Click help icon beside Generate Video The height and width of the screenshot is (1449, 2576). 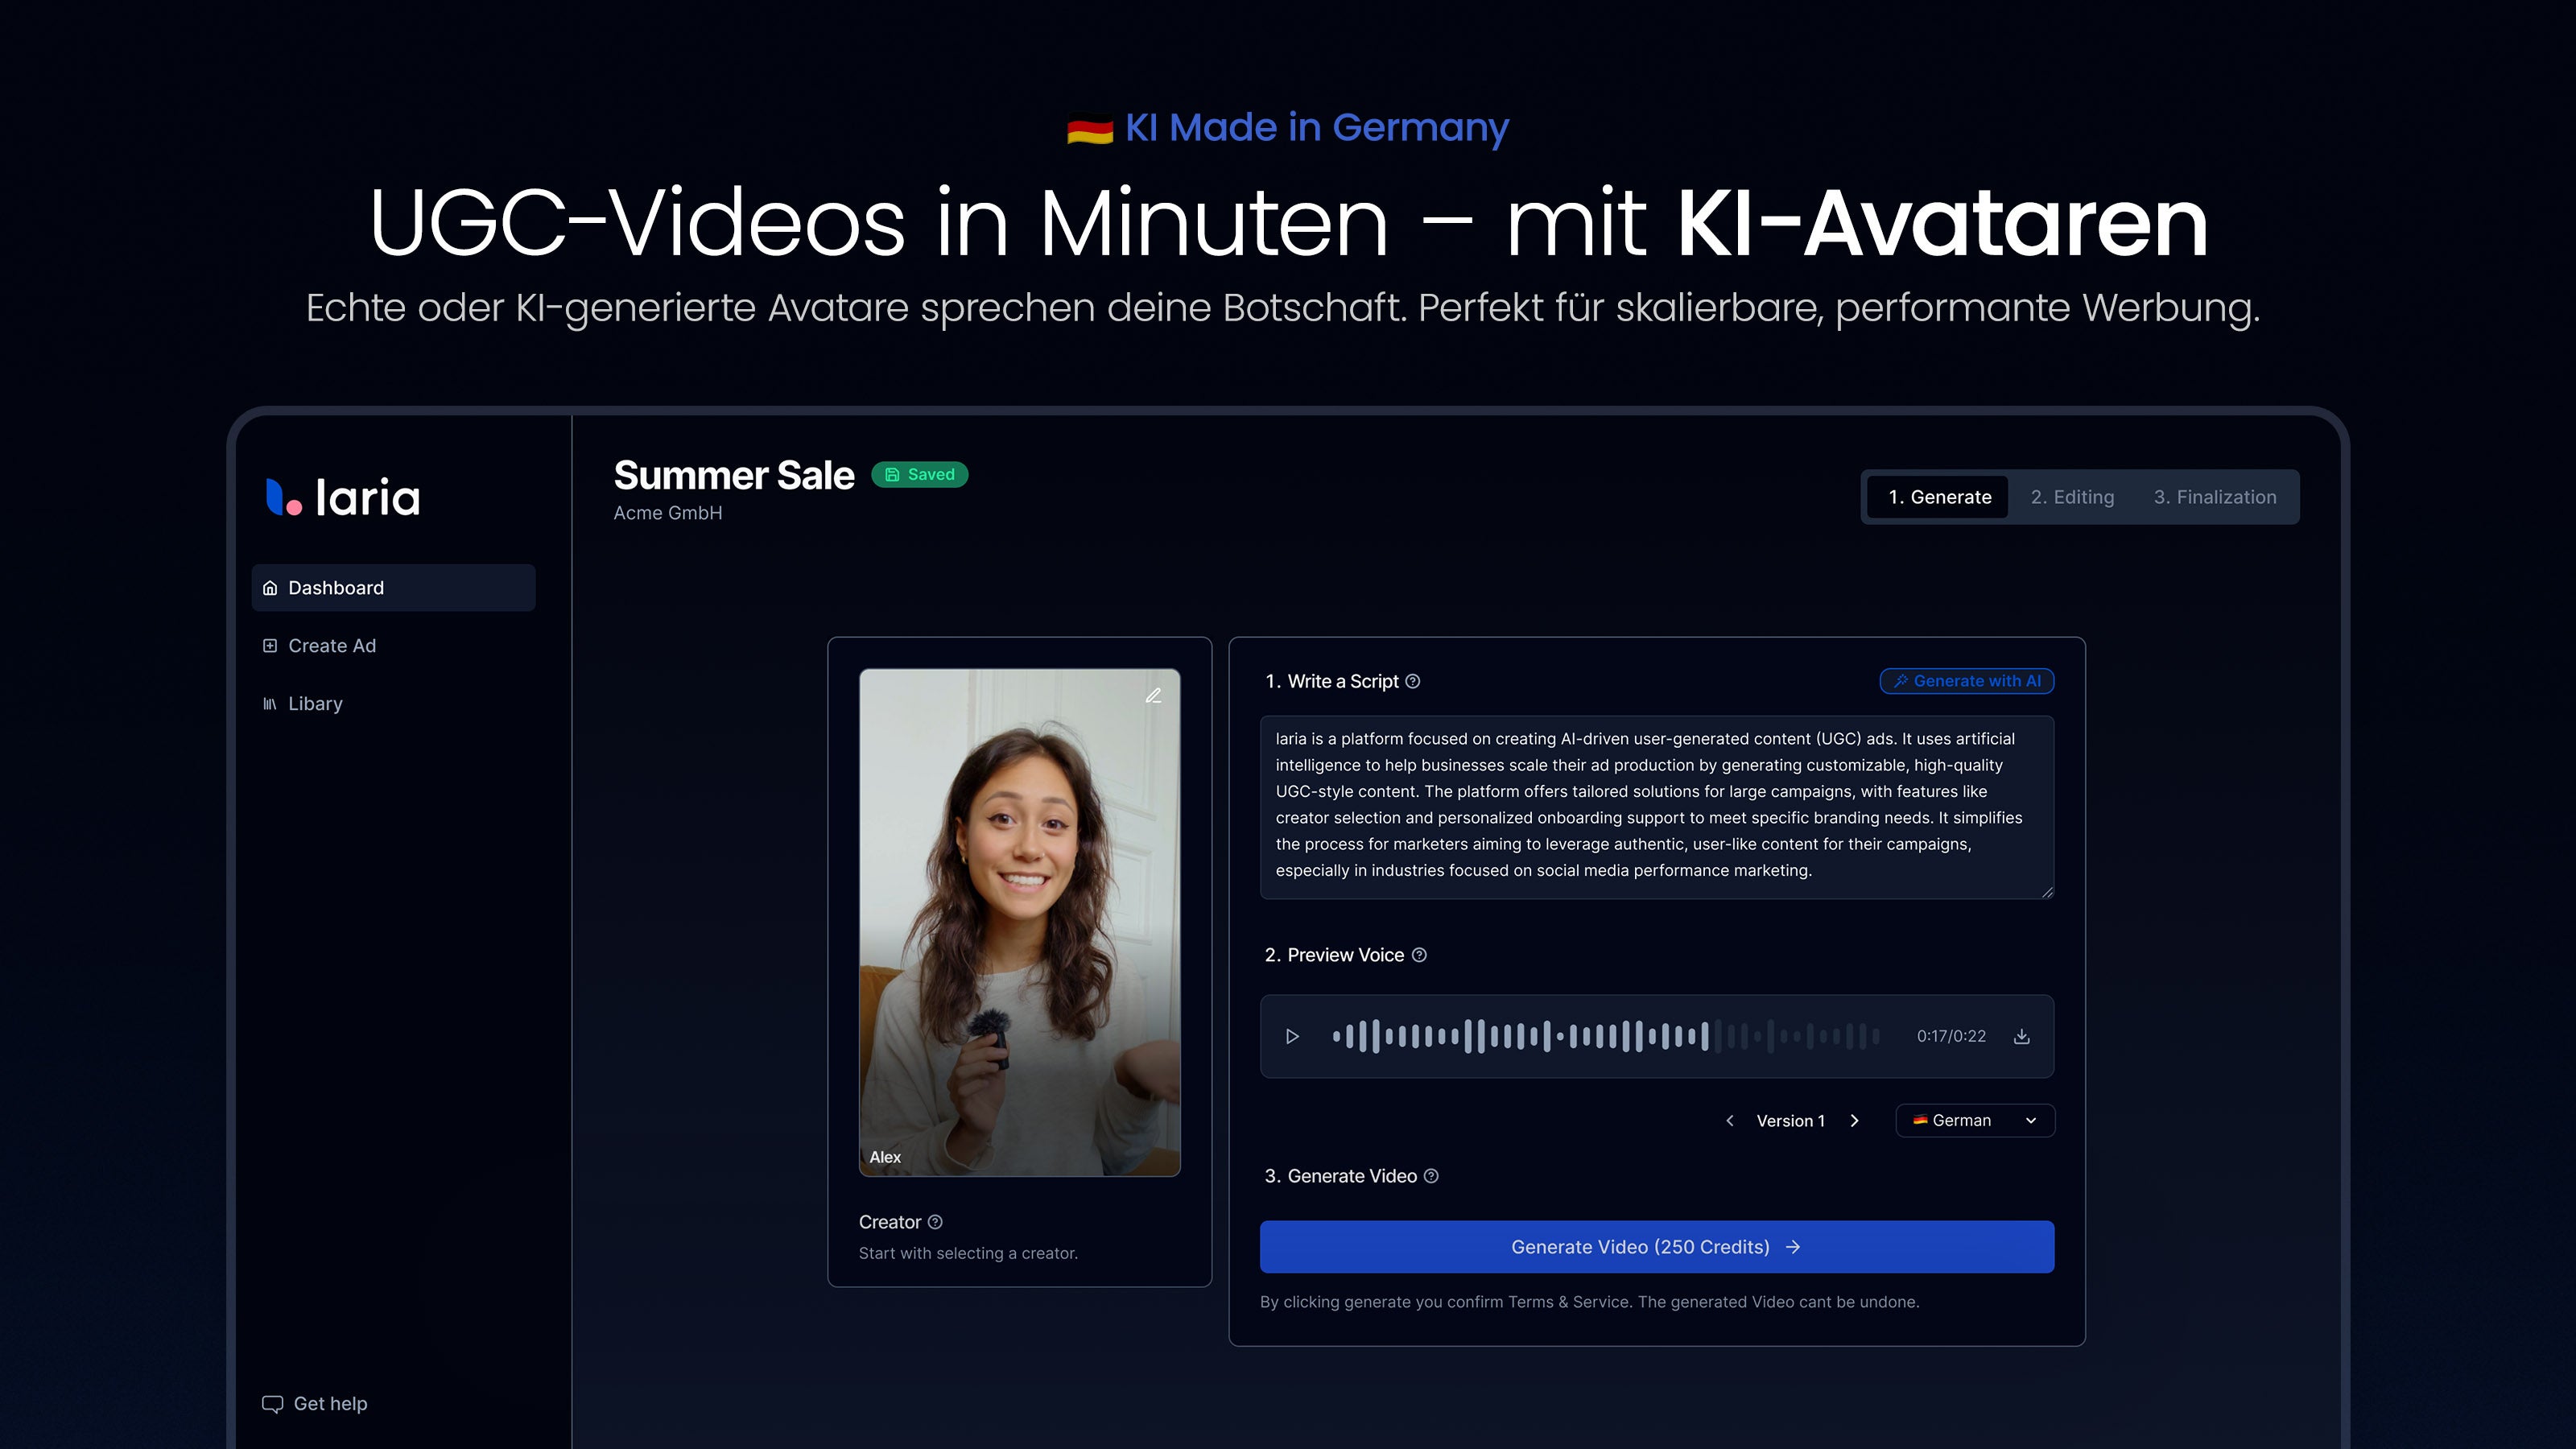click(x=1431, y=1176)
